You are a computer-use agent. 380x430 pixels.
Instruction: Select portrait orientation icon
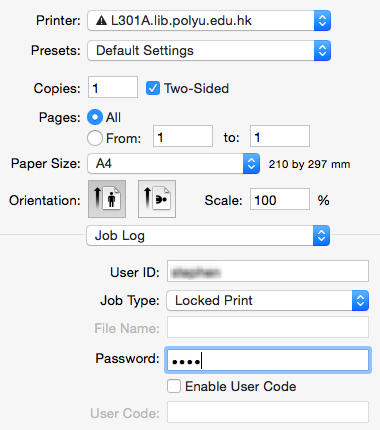tap(107, 199)
